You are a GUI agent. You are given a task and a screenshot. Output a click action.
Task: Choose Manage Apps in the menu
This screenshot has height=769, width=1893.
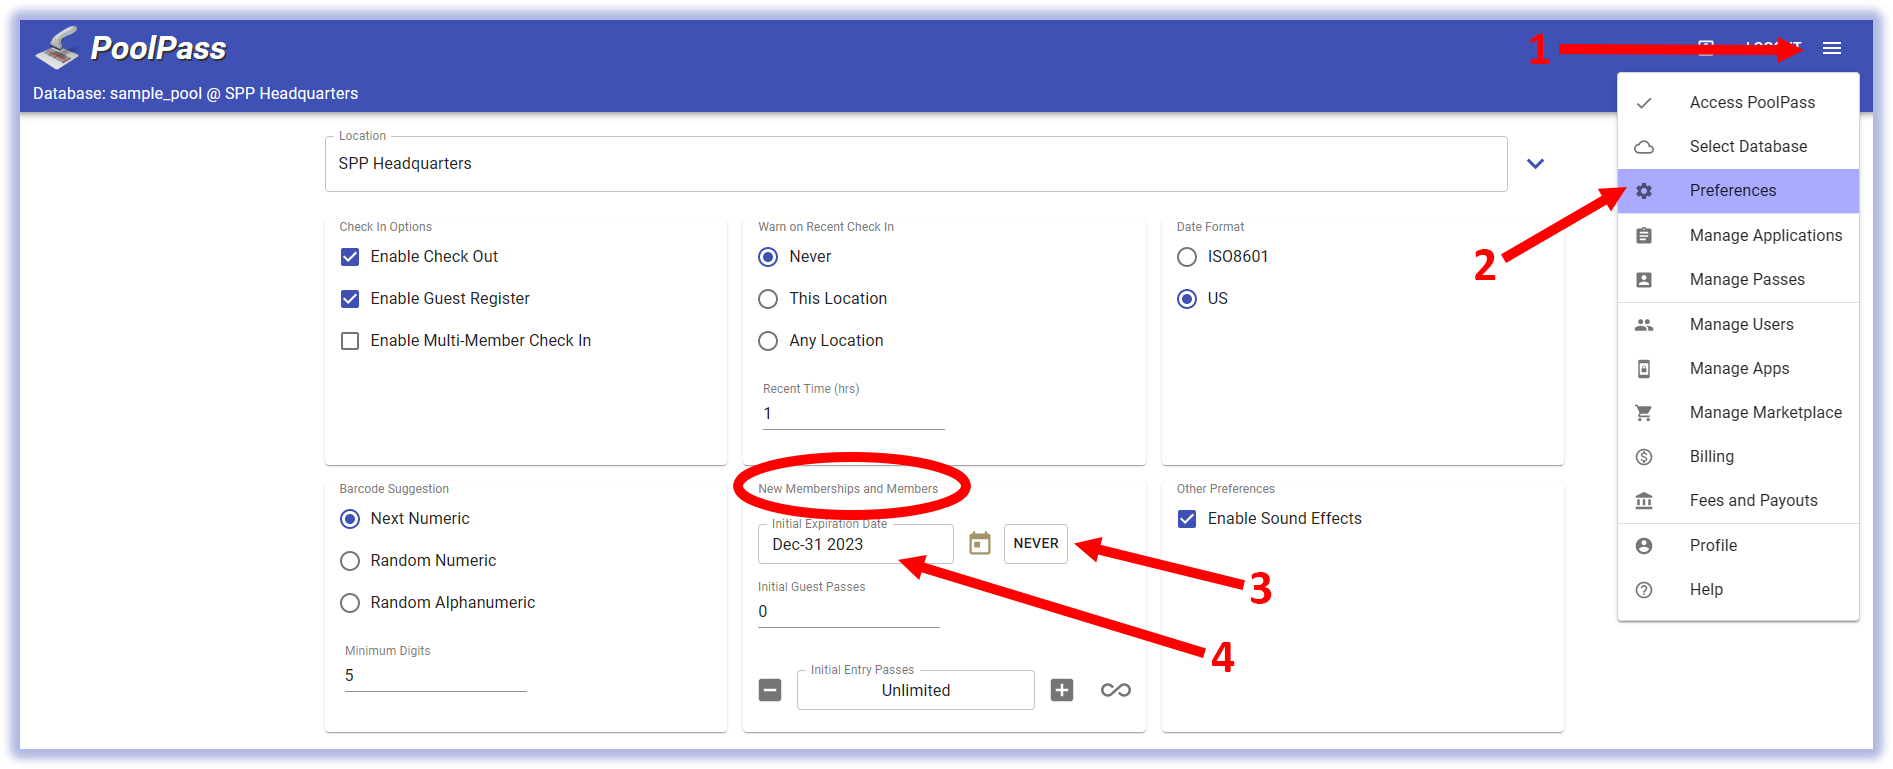click(1738, 369)
